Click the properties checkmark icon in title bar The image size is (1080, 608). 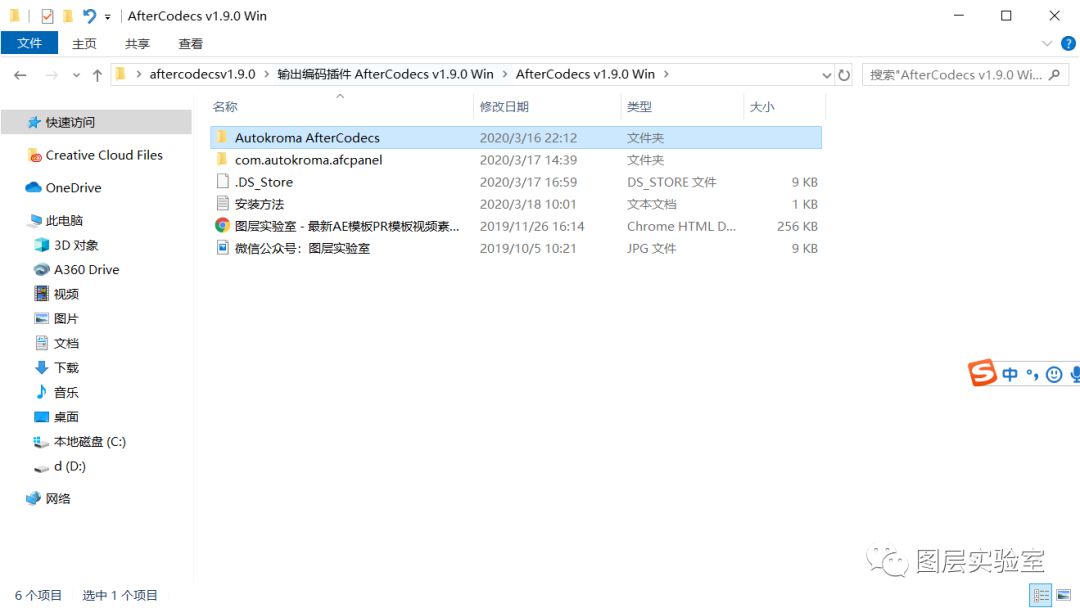[x=47, y=16]
